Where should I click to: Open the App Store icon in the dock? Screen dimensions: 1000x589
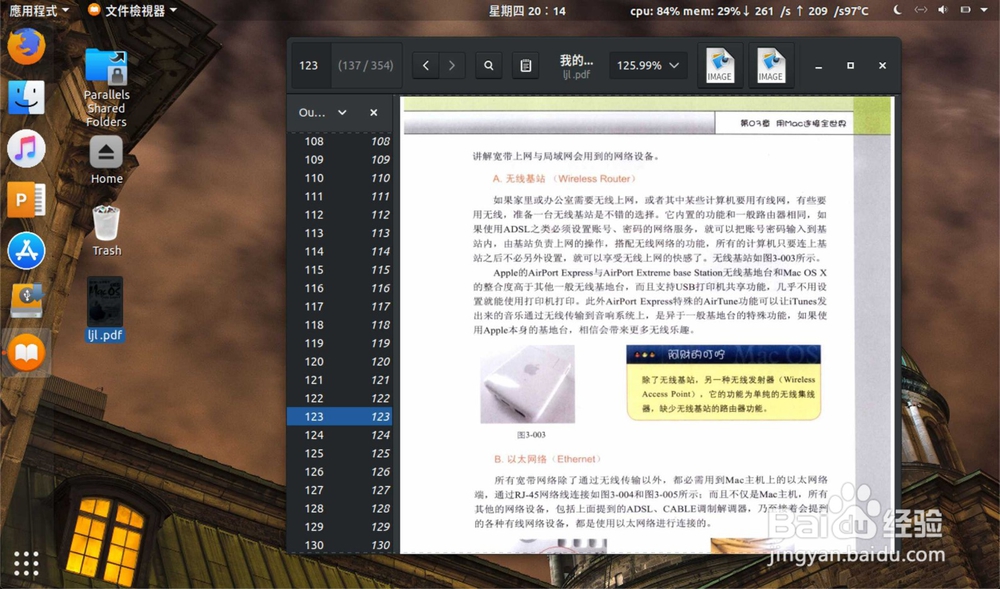pyautogui.click(x=26, y=250)
